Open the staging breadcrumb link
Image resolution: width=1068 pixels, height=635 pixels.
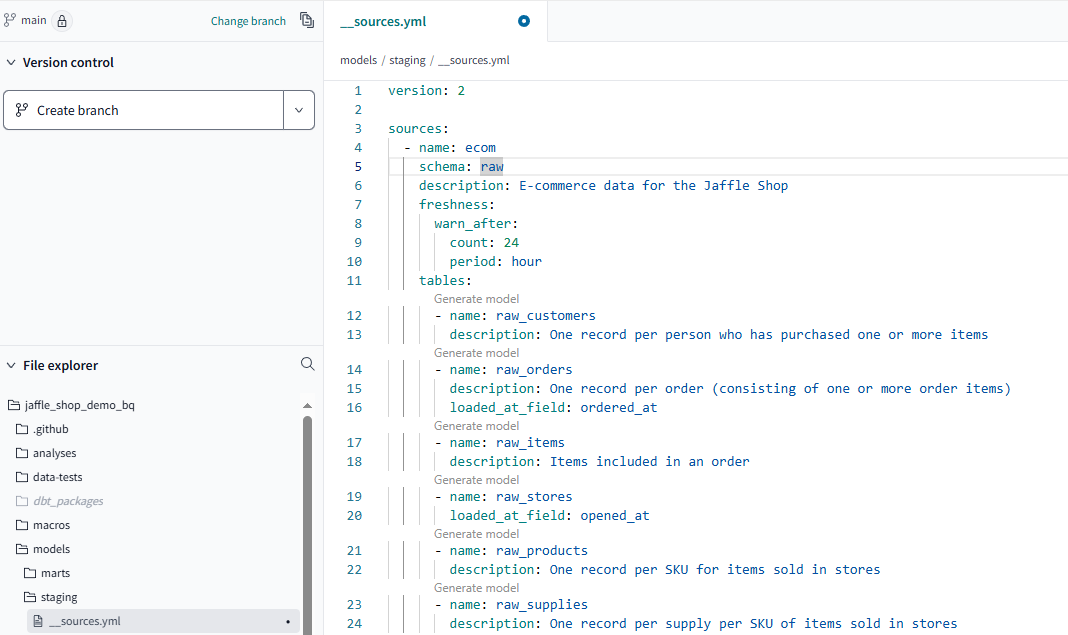click(x=407, y=60)
